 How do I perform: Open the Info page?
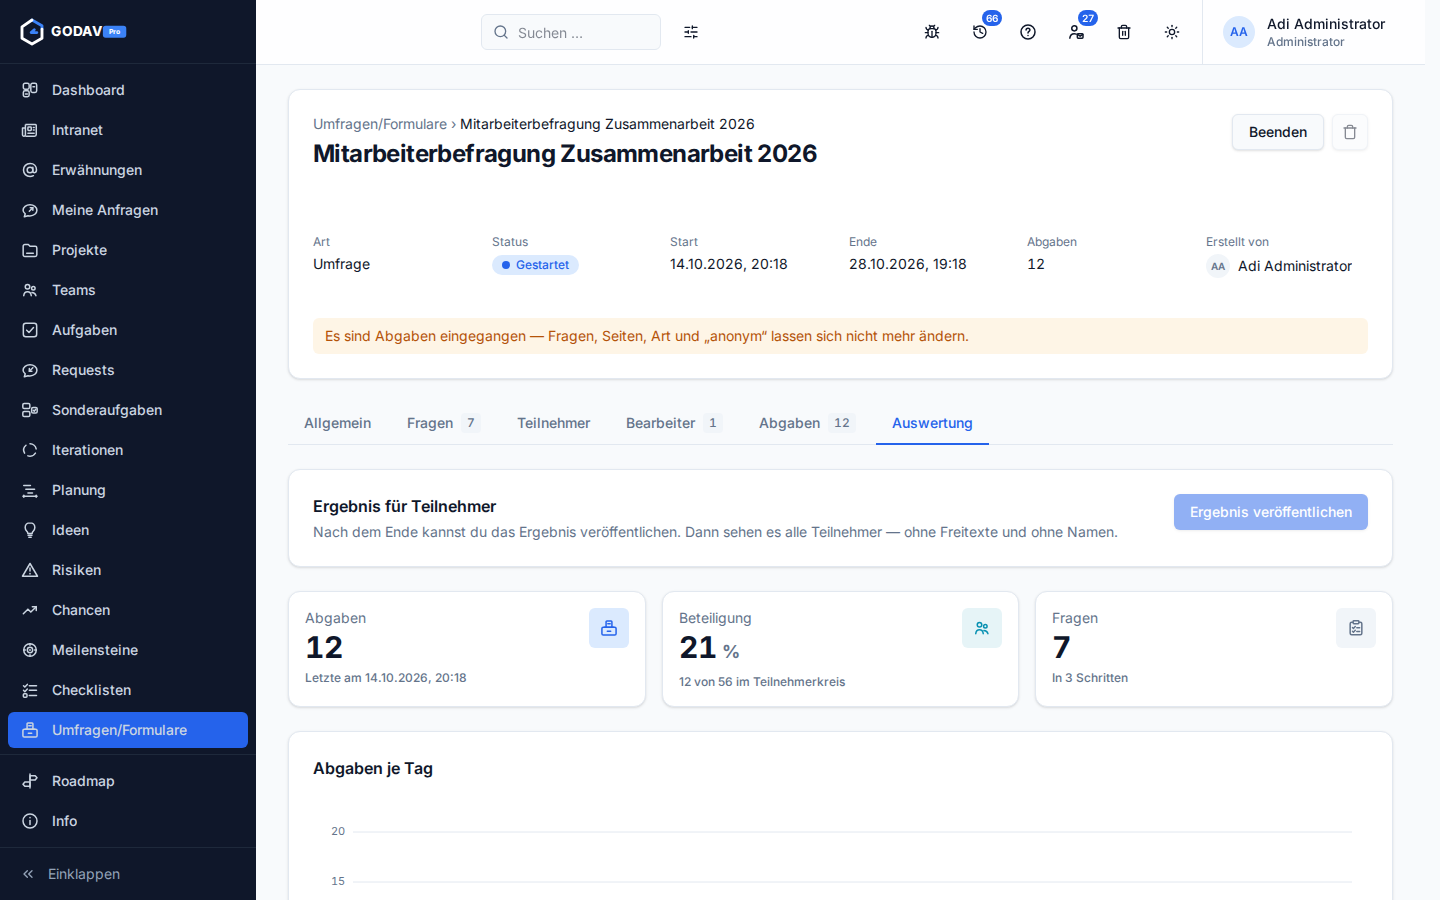pyautogui.click(x=128, y=821)
